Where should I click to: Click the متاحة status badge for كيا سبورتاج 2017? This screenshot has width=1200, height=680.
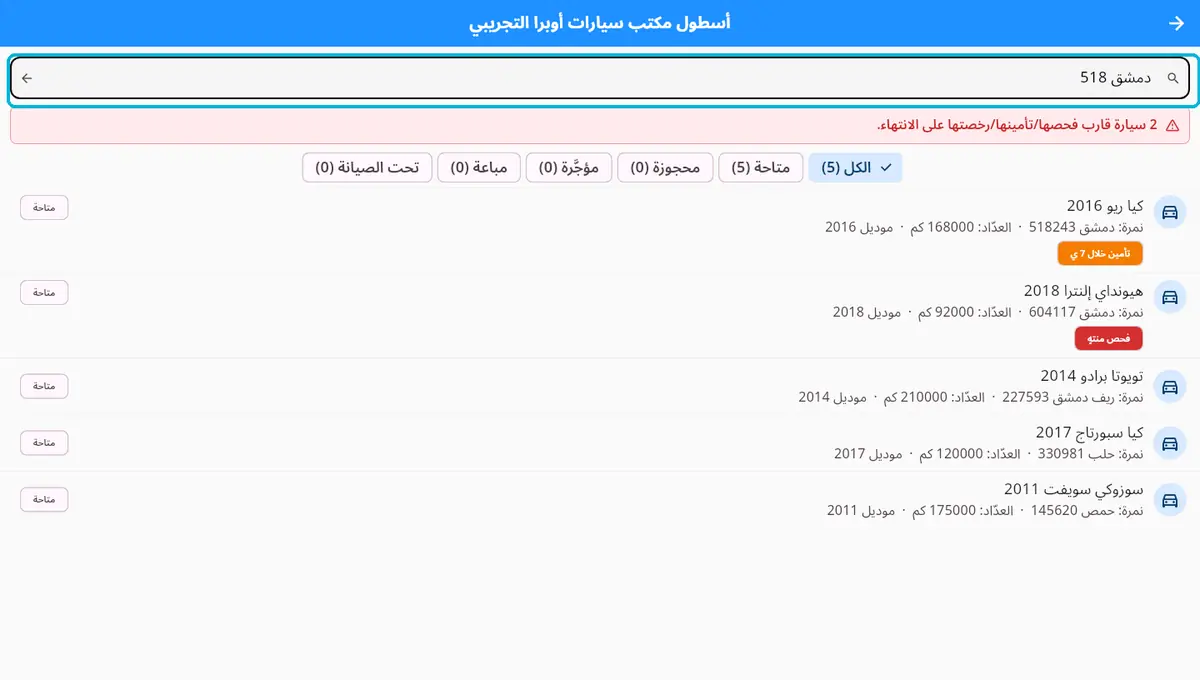click(x=44, y=443)
